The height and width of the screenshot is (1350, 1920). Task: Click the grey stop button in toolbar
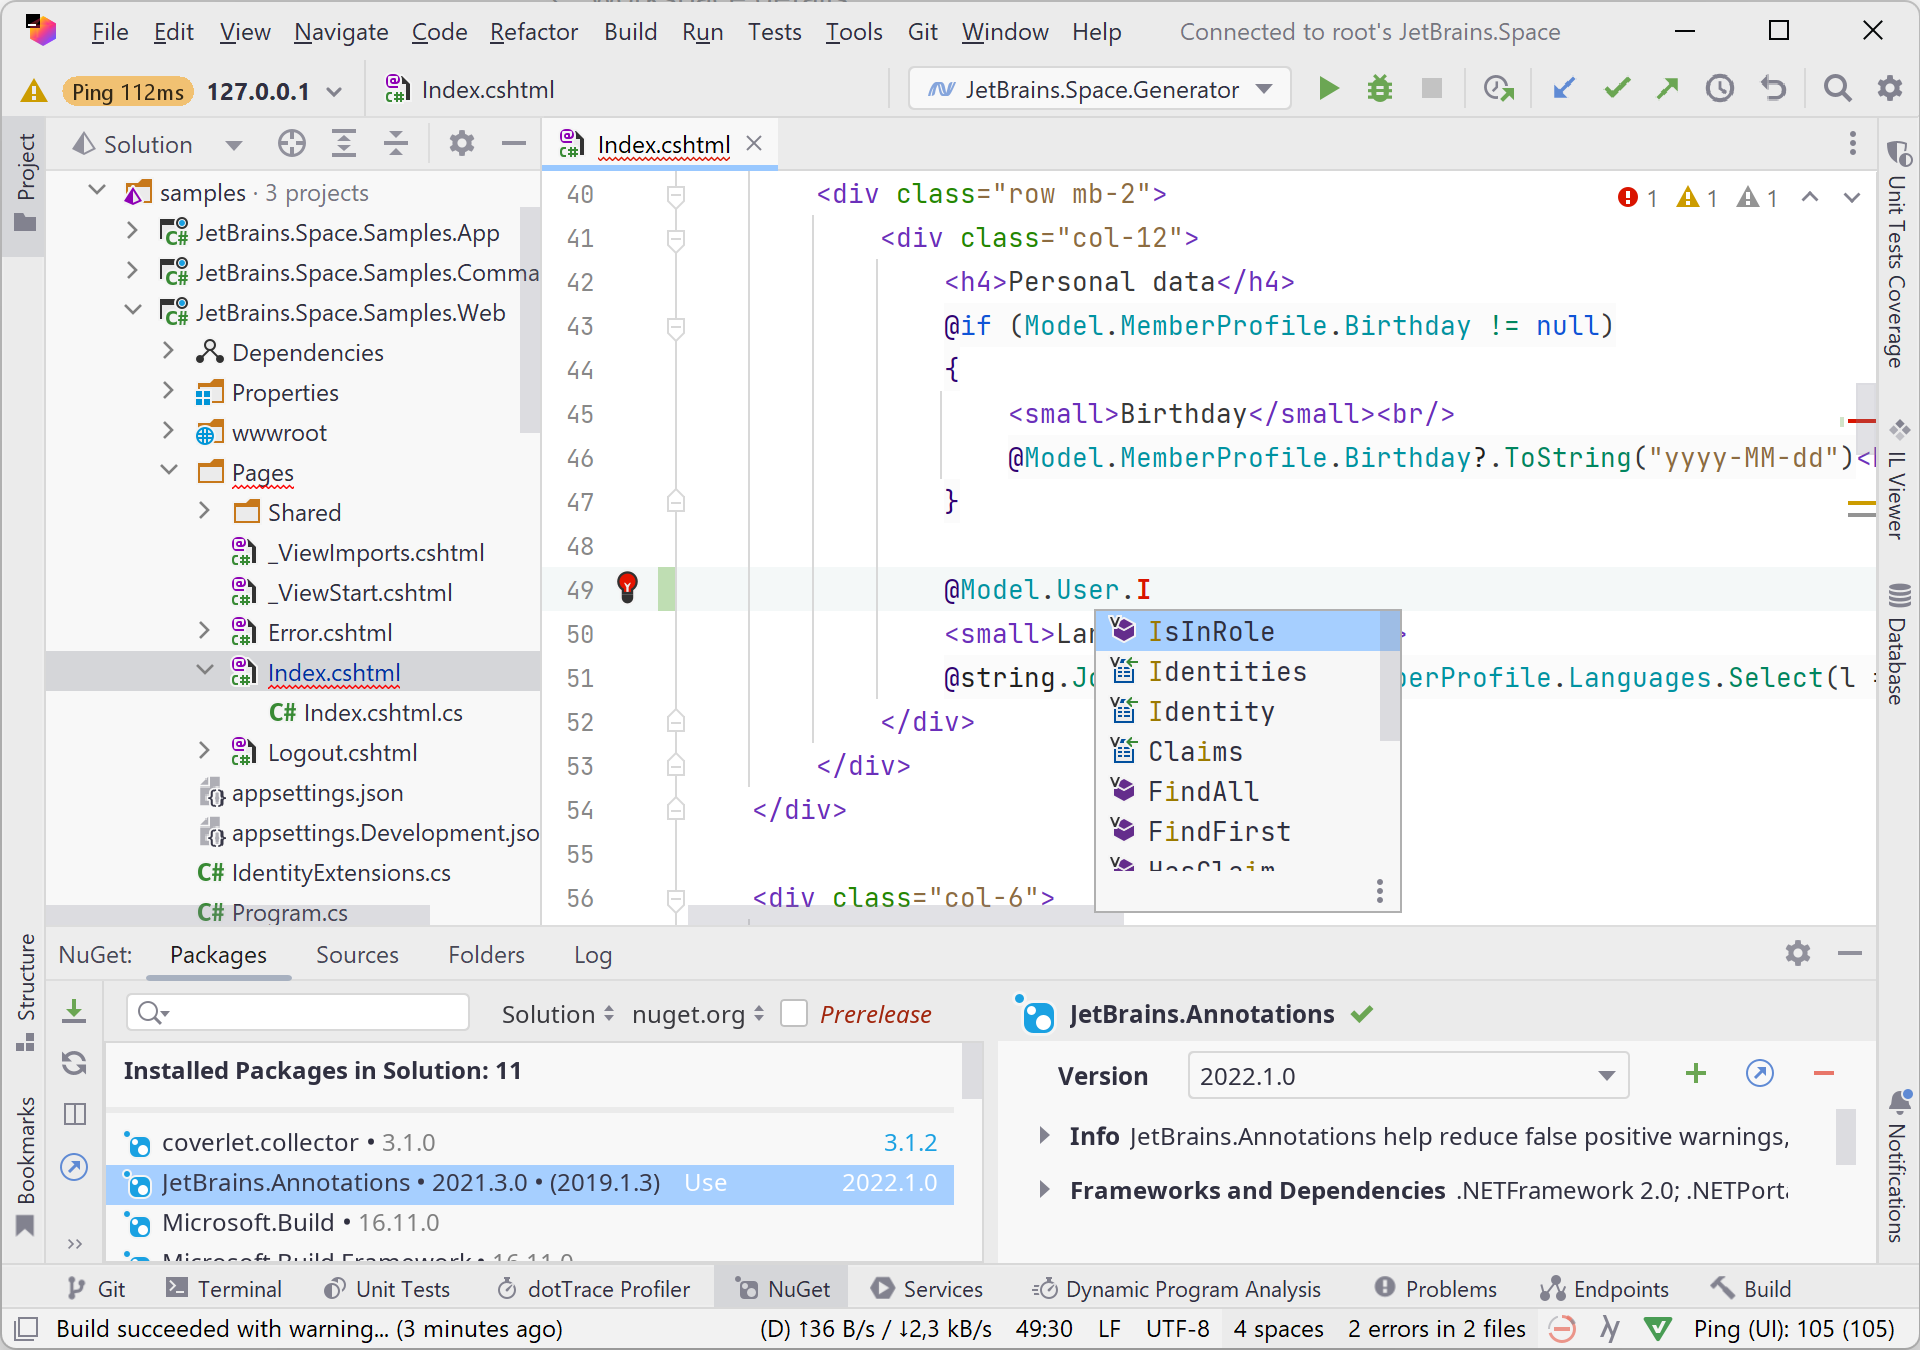click(x=1432, y=89)
